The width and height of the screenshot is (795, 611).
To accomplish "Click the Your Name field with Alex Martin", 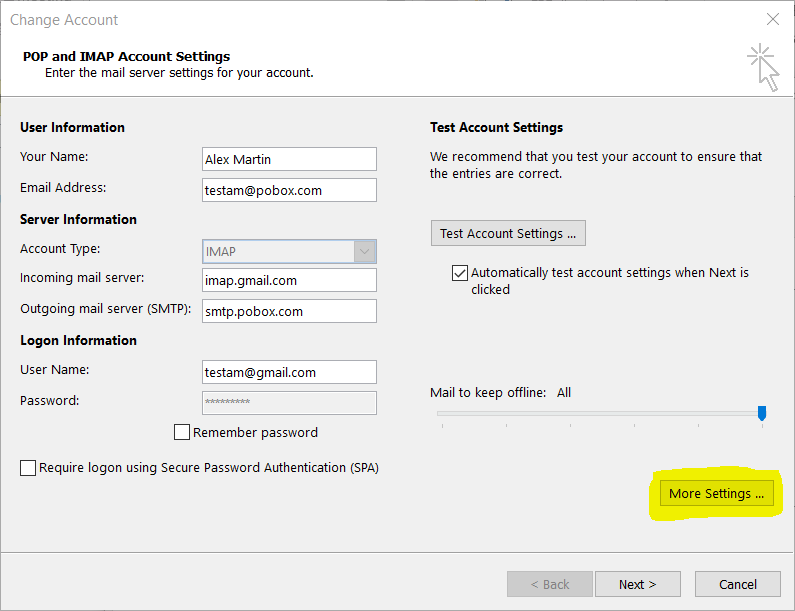I will click(x=289, y=159).
